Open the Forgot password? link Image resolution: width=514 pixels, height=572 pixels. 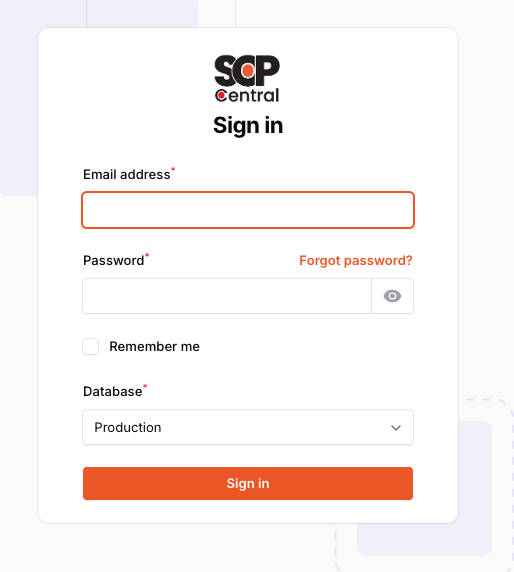[x=356, y=260]
